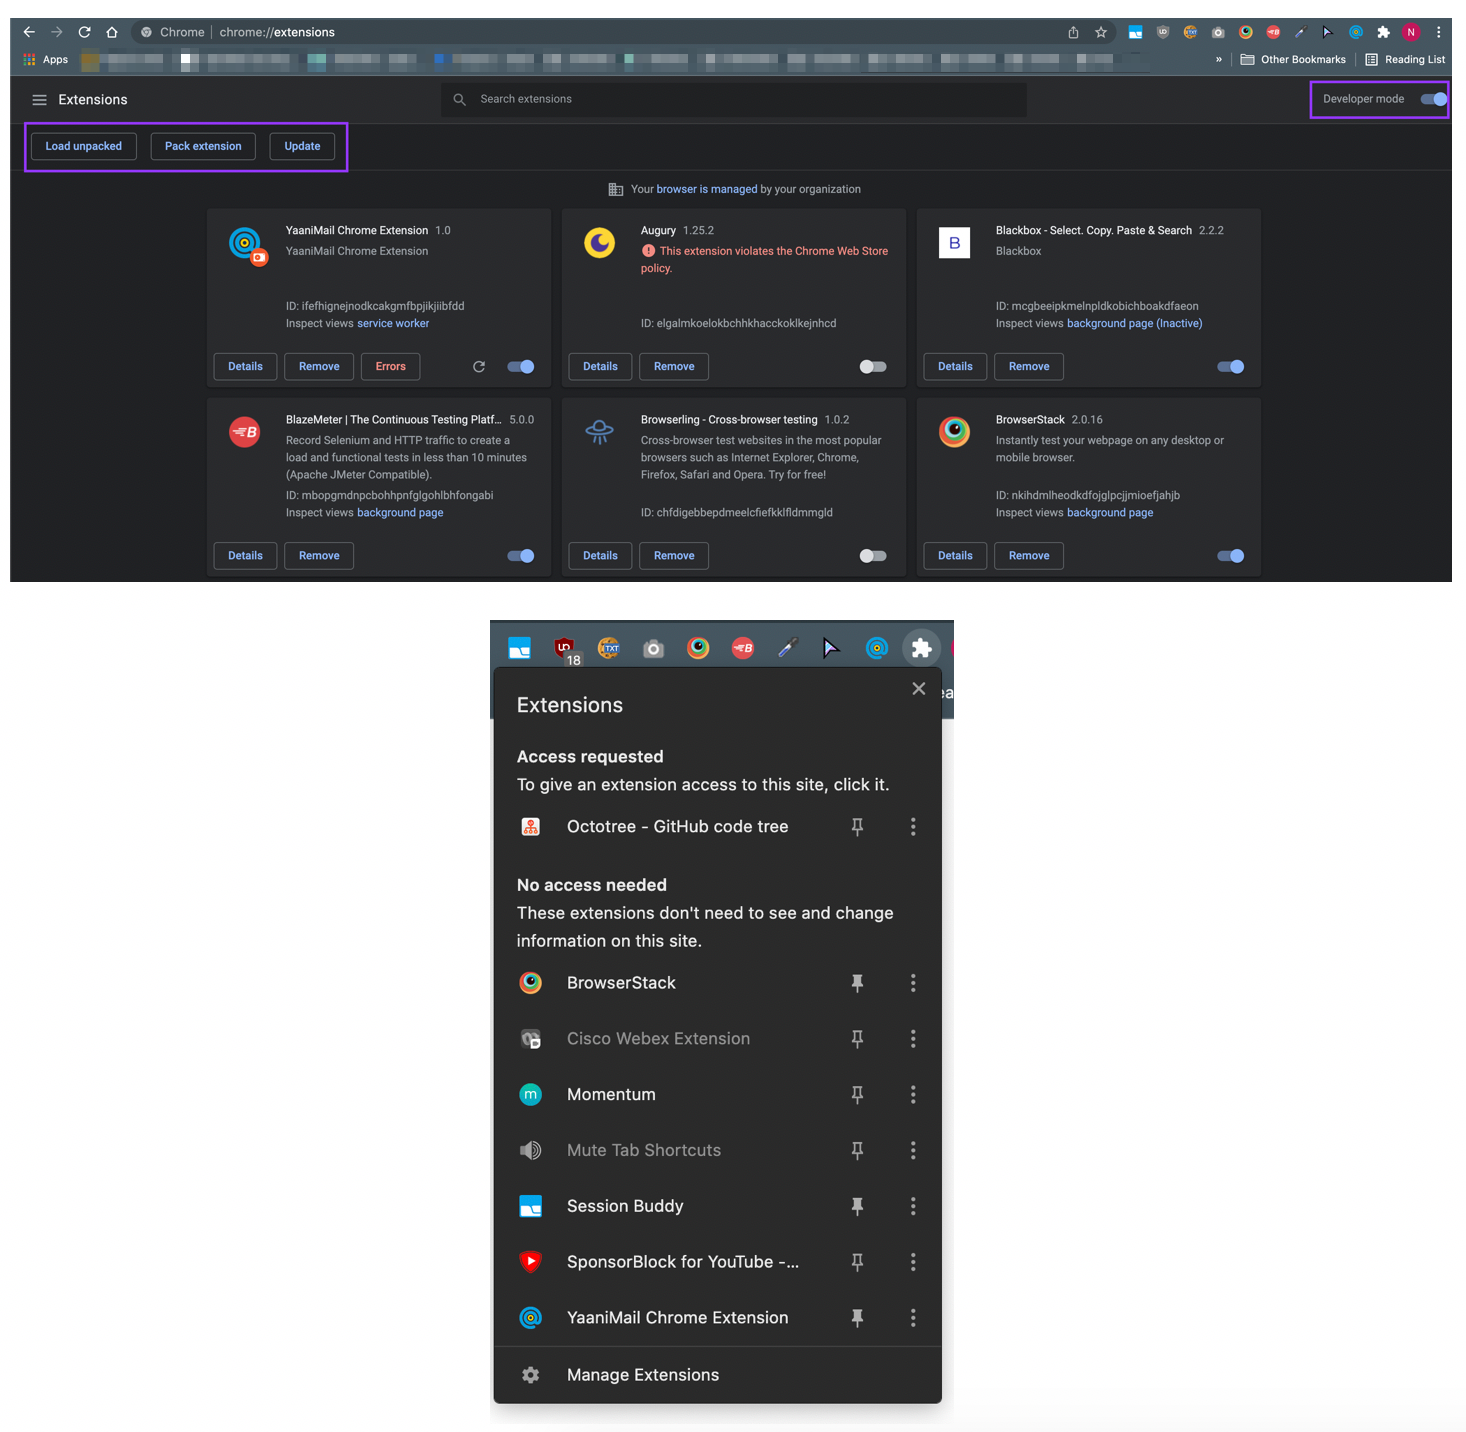Viewport: 1466px width, 1432px height.
Task: Open more options for BrowserStack in popup
Action: point(913,983)
